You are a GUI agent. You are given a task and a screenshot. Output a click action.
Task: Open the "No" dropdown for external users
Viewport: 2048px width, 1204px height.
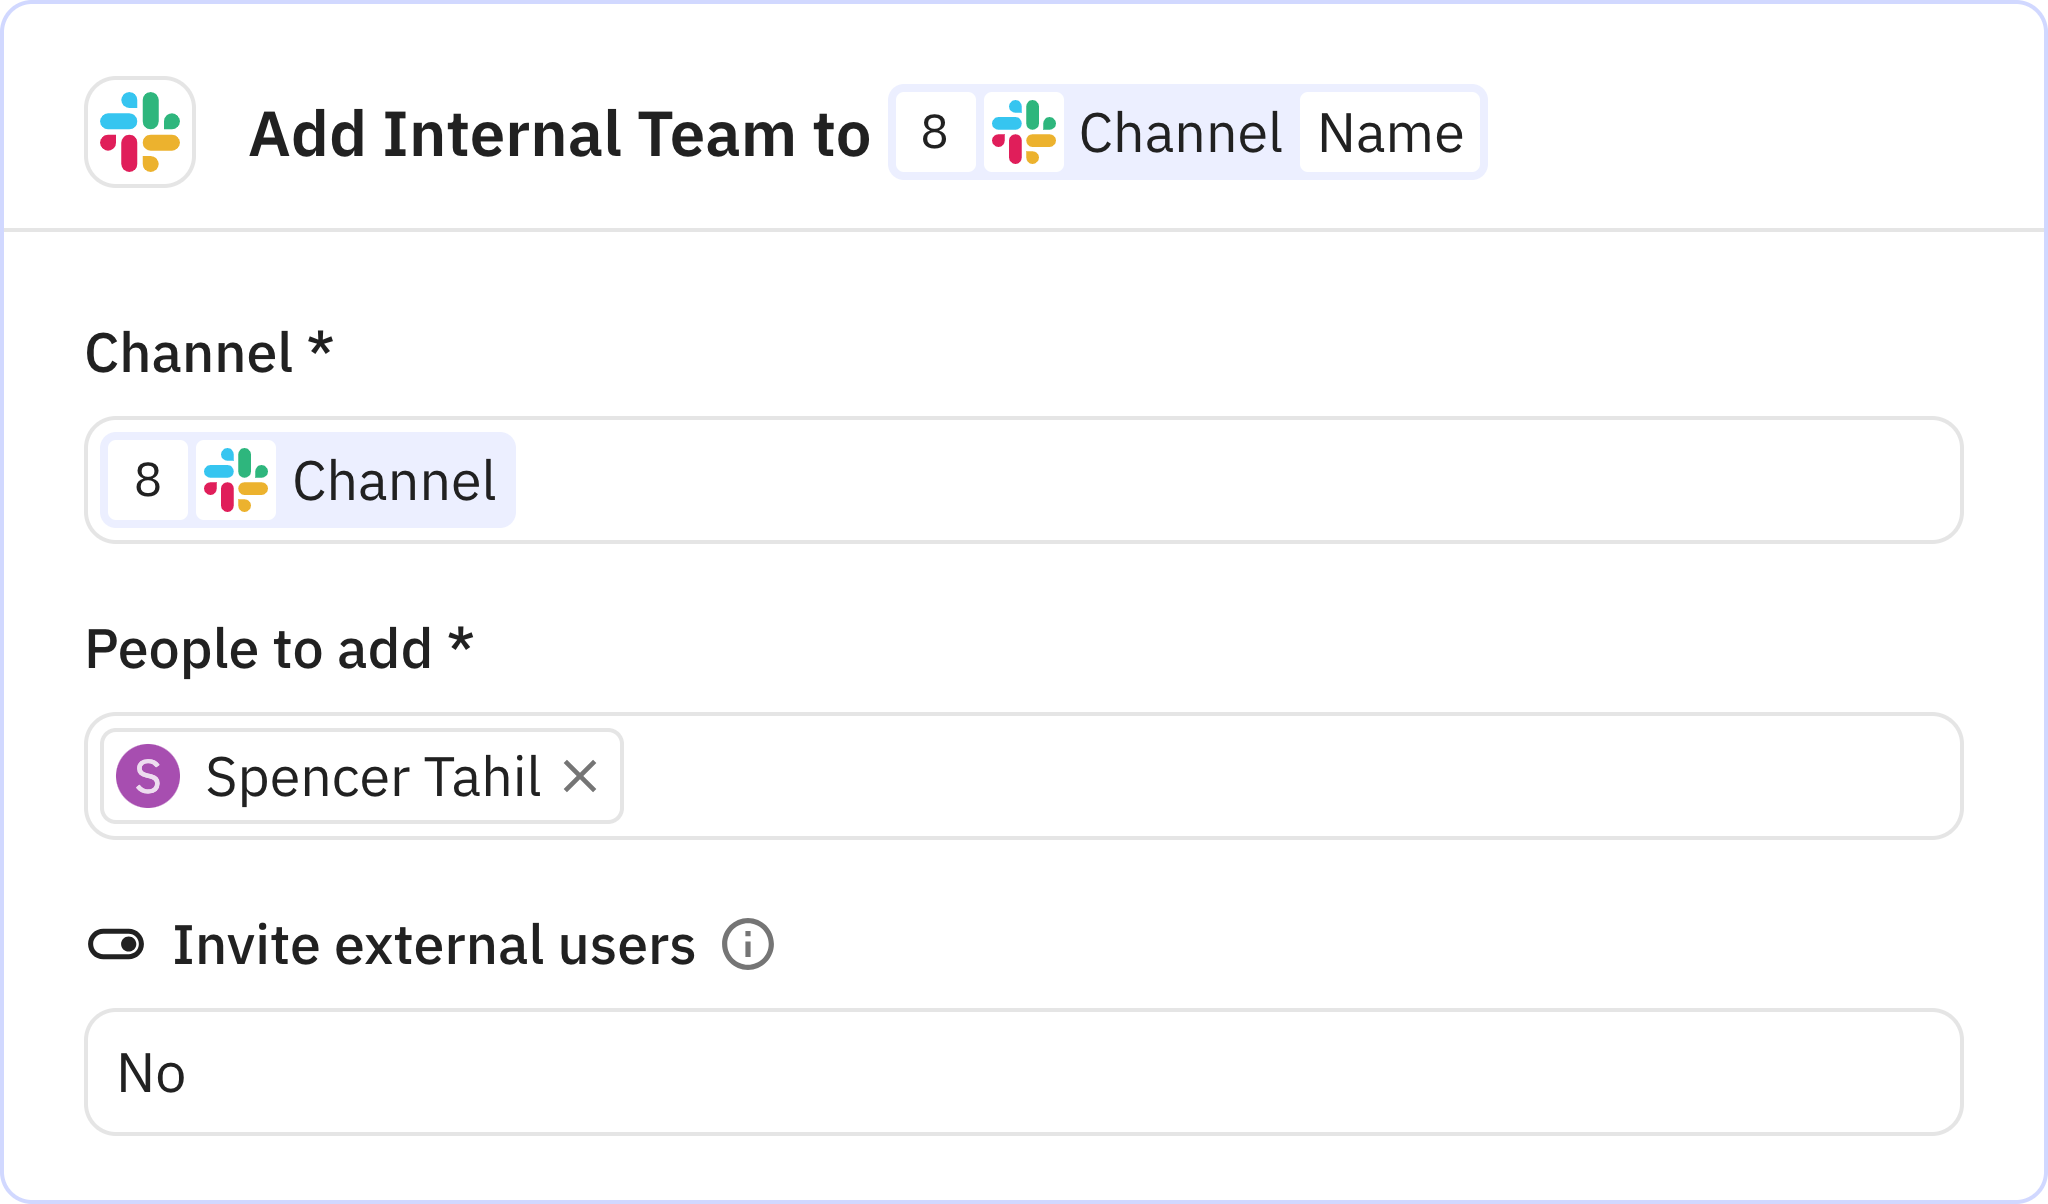pyautogui.click(x=1024, y=1072)
